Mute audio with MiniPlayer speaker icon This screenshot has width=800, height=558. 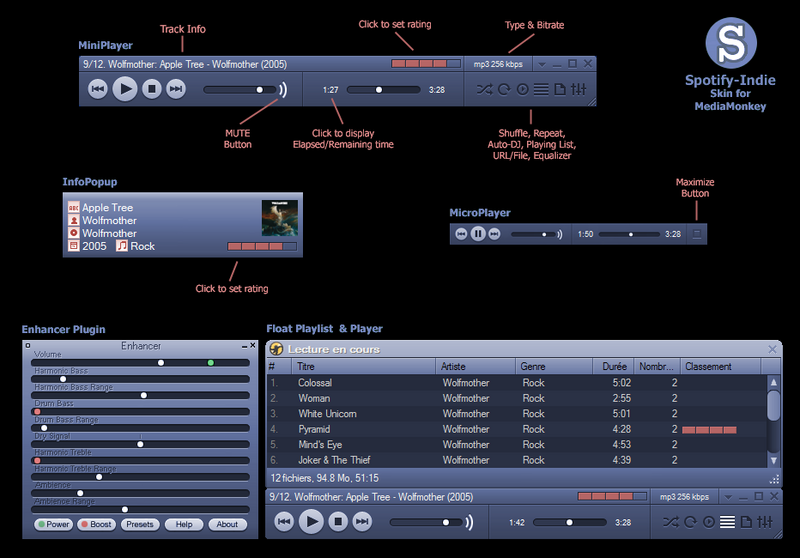(x=283, y=90)
